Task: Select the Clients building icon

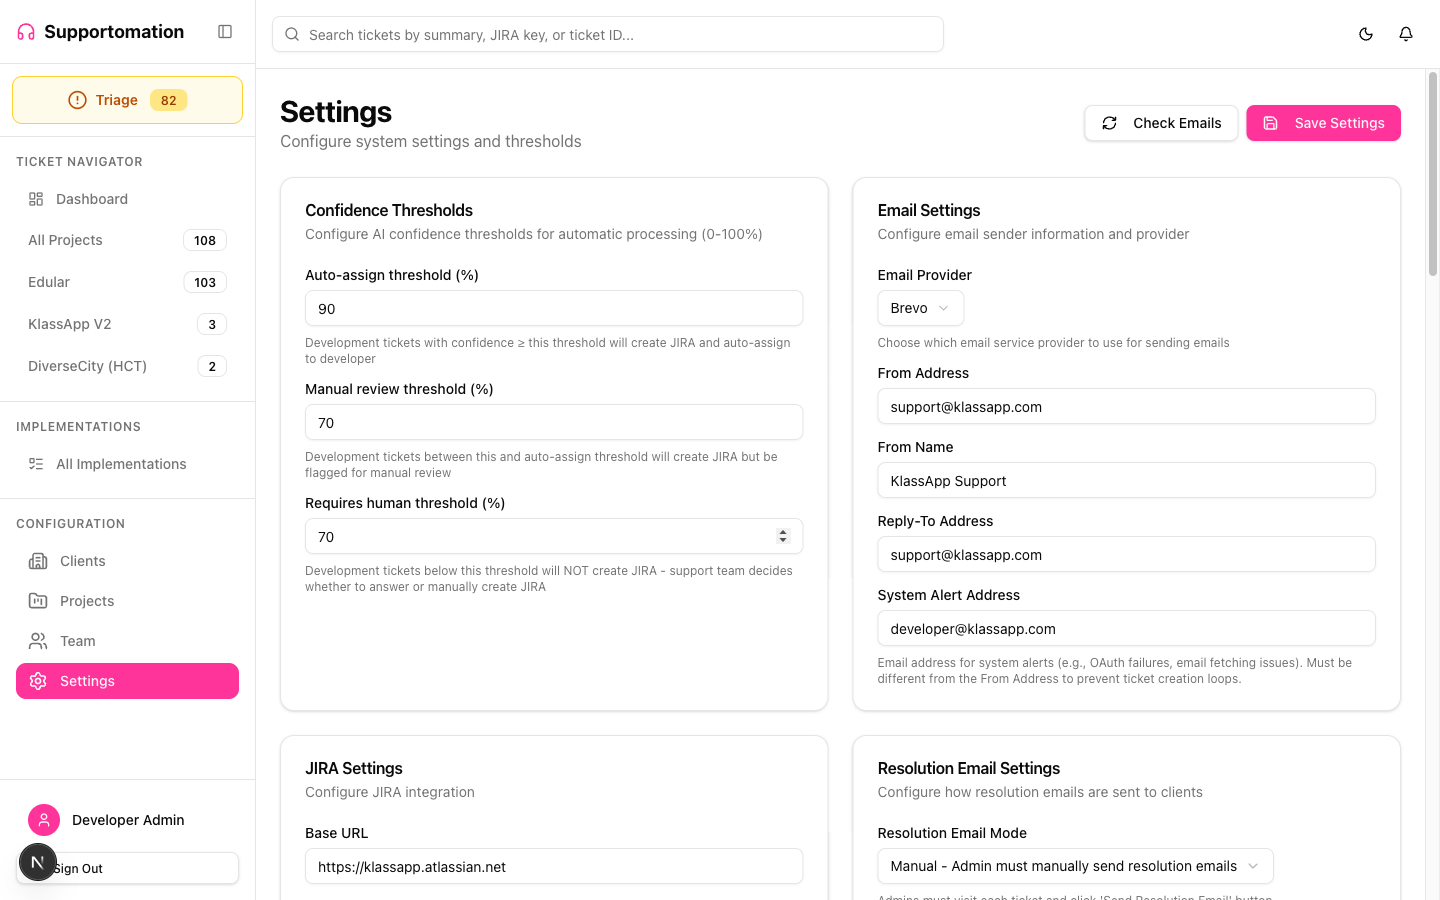Action: pyautogui.click(x=37, y=561)
